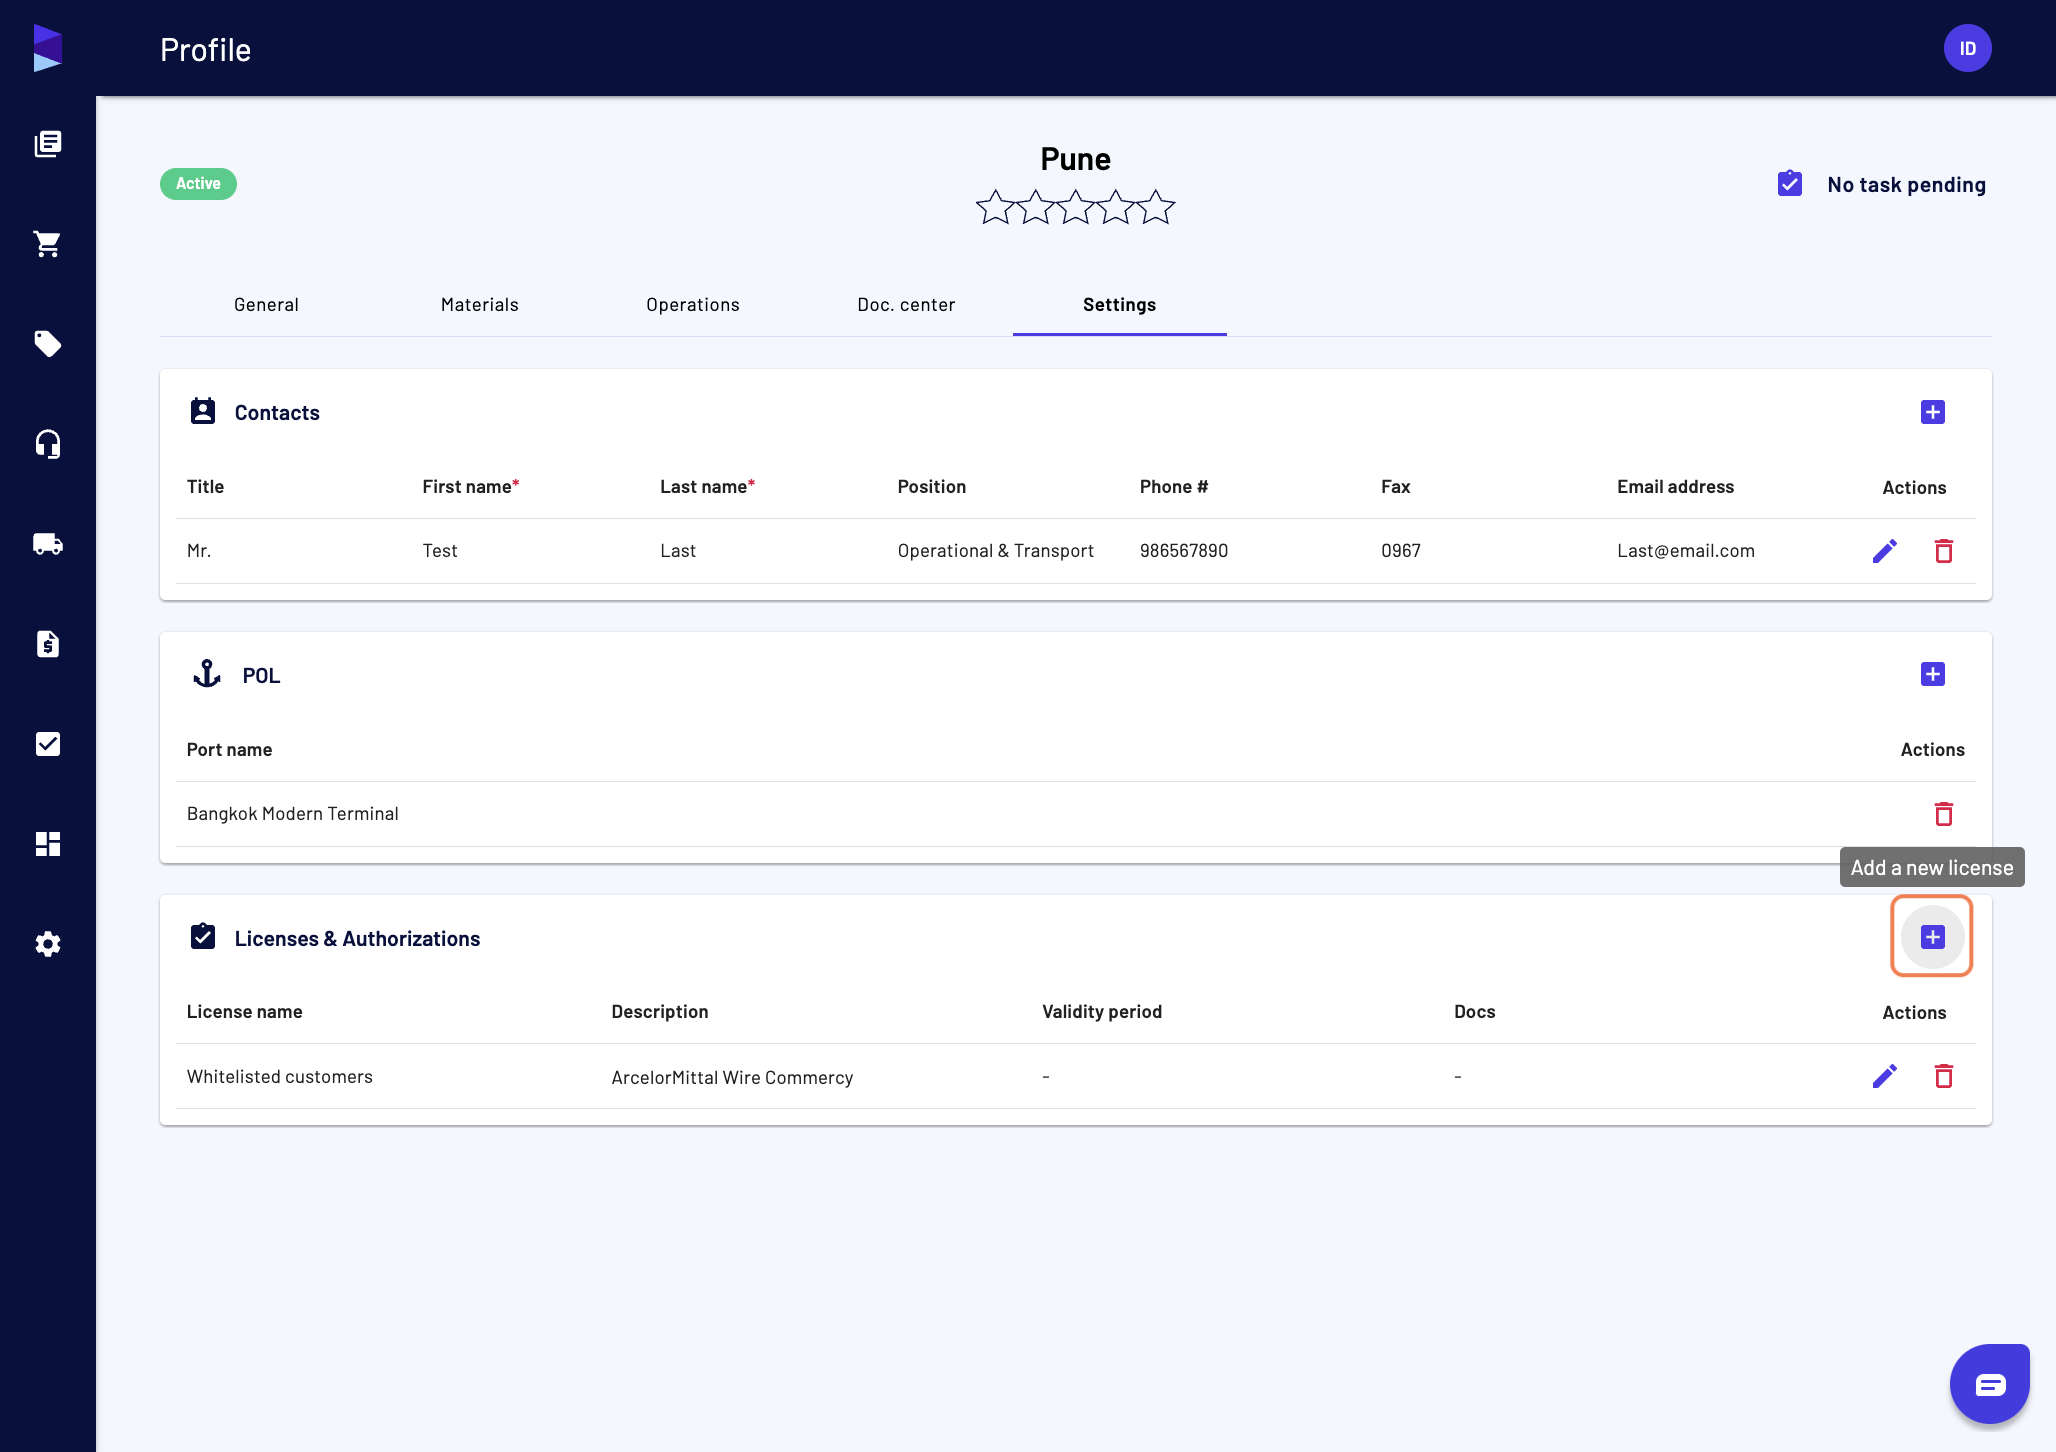Open the headset support sidebar icon
This screenshot has height=1452, width=2056.
[48, 444]
